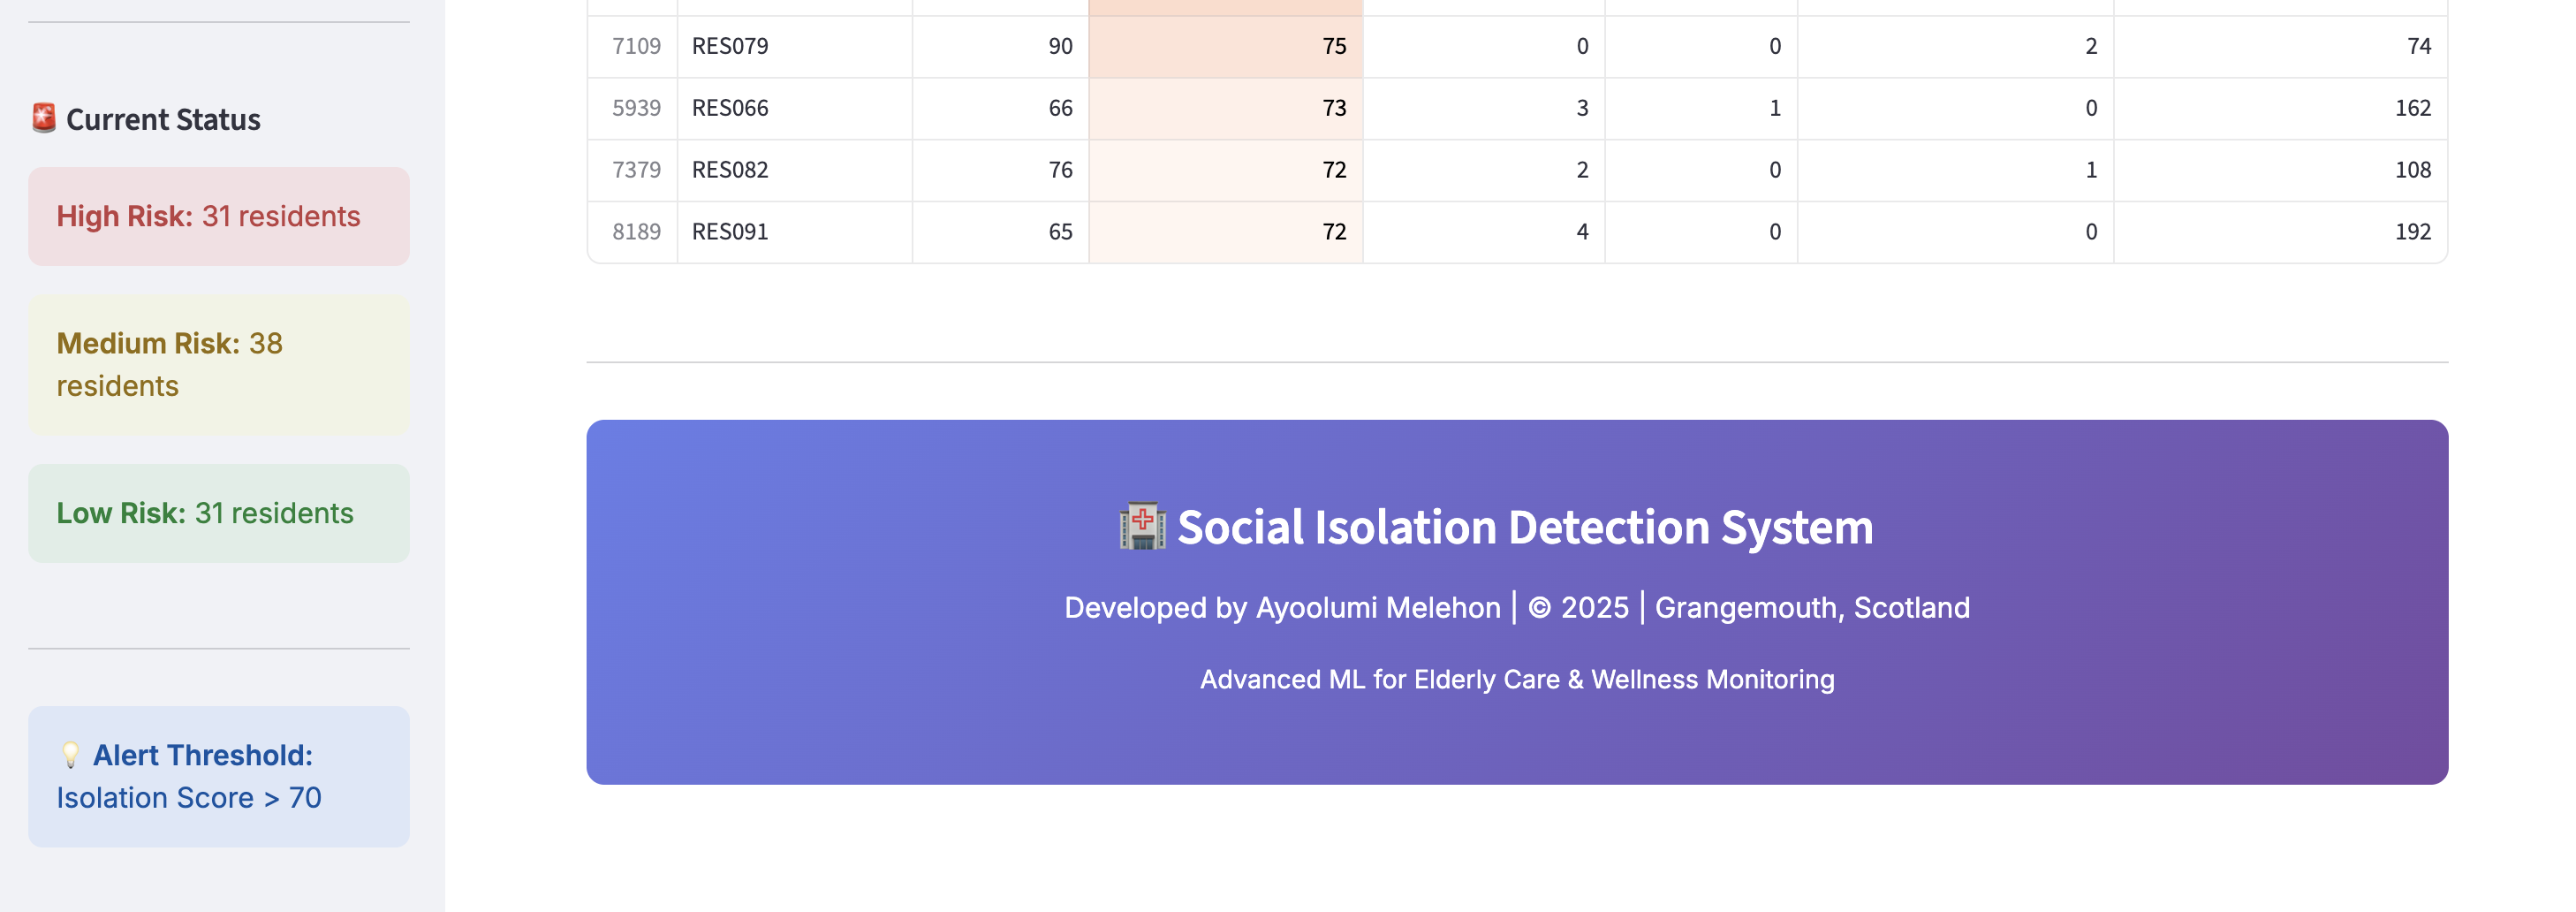Click the green Low Risk status card
The width and height of the screenshot is (2576, 912).
click(219, 512)
